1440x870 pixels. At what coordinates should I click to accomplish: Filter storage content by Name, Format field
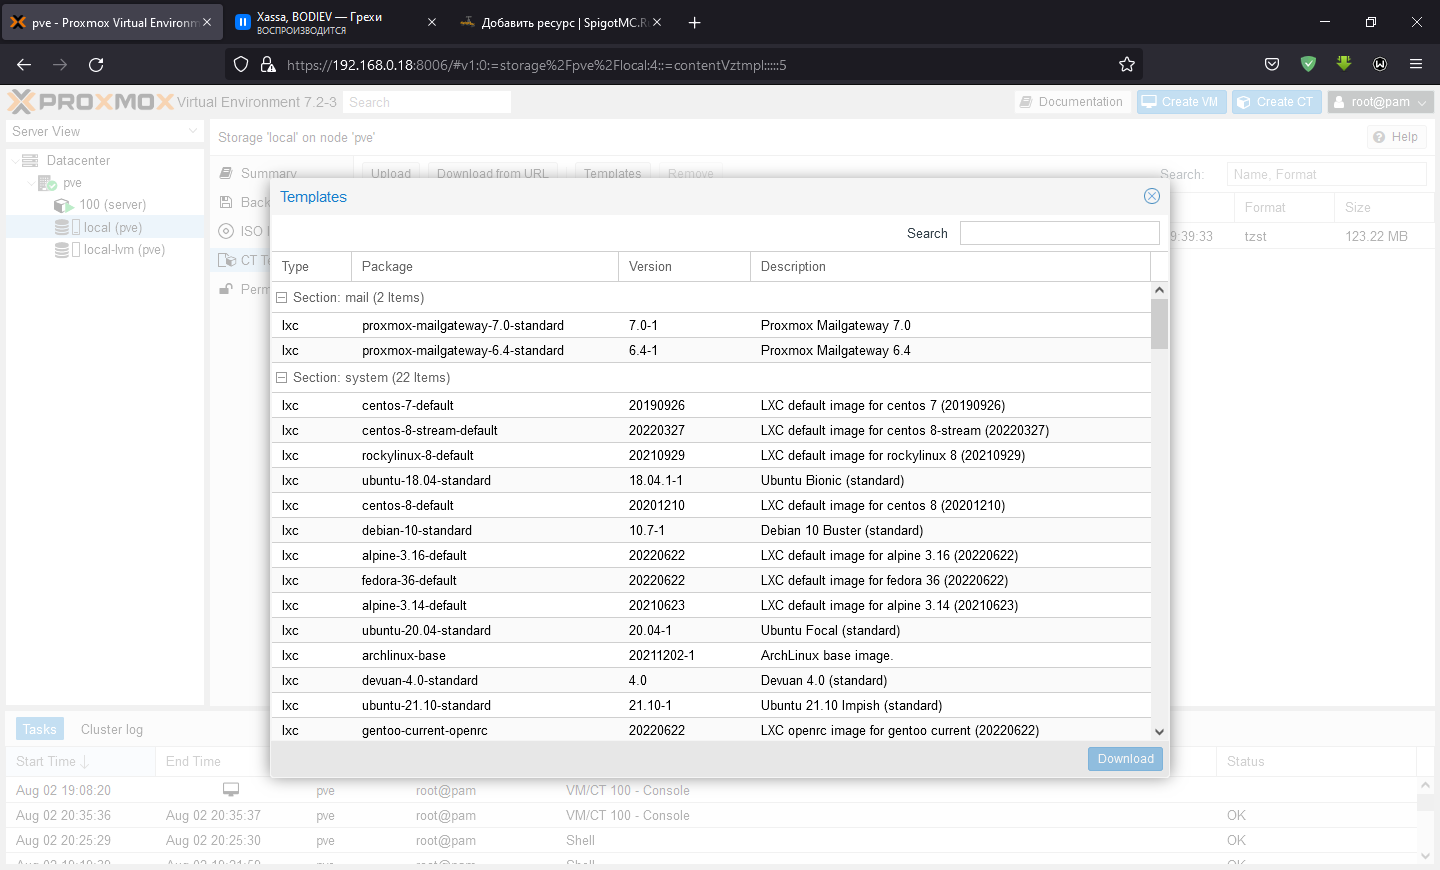tap(1326, 174)
